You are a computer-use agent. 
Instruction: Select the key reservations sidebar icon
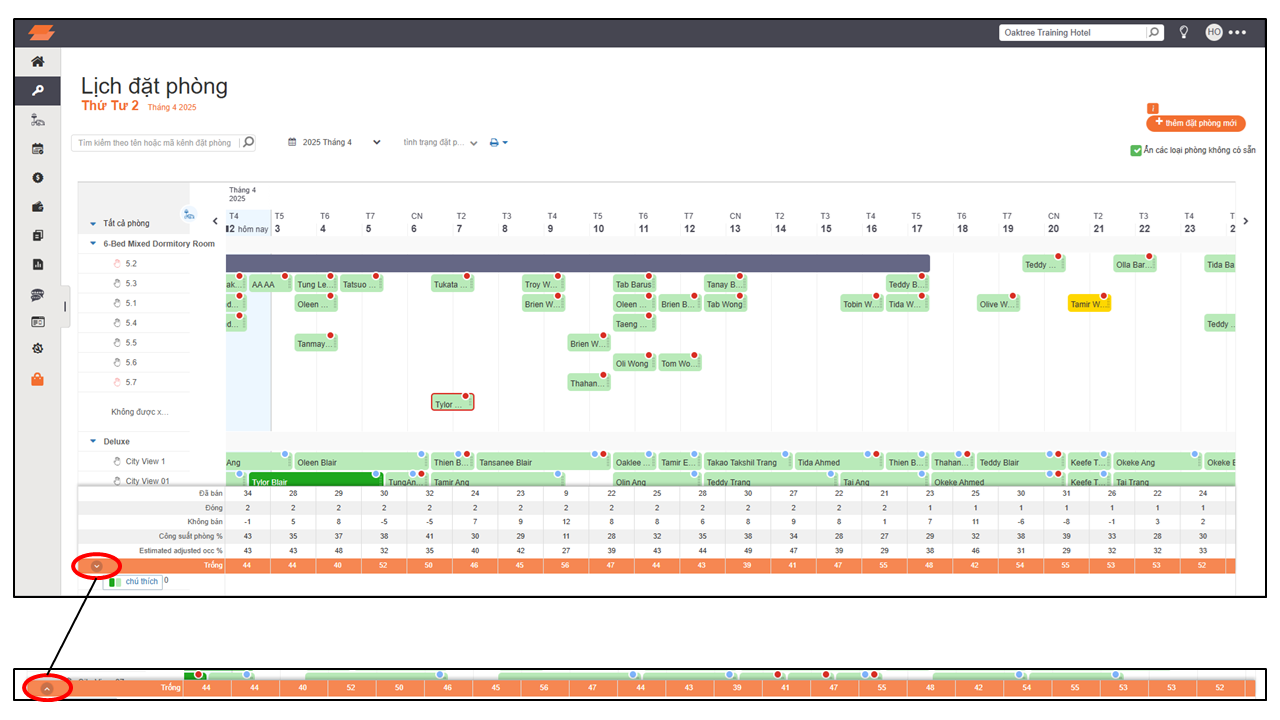38,91
